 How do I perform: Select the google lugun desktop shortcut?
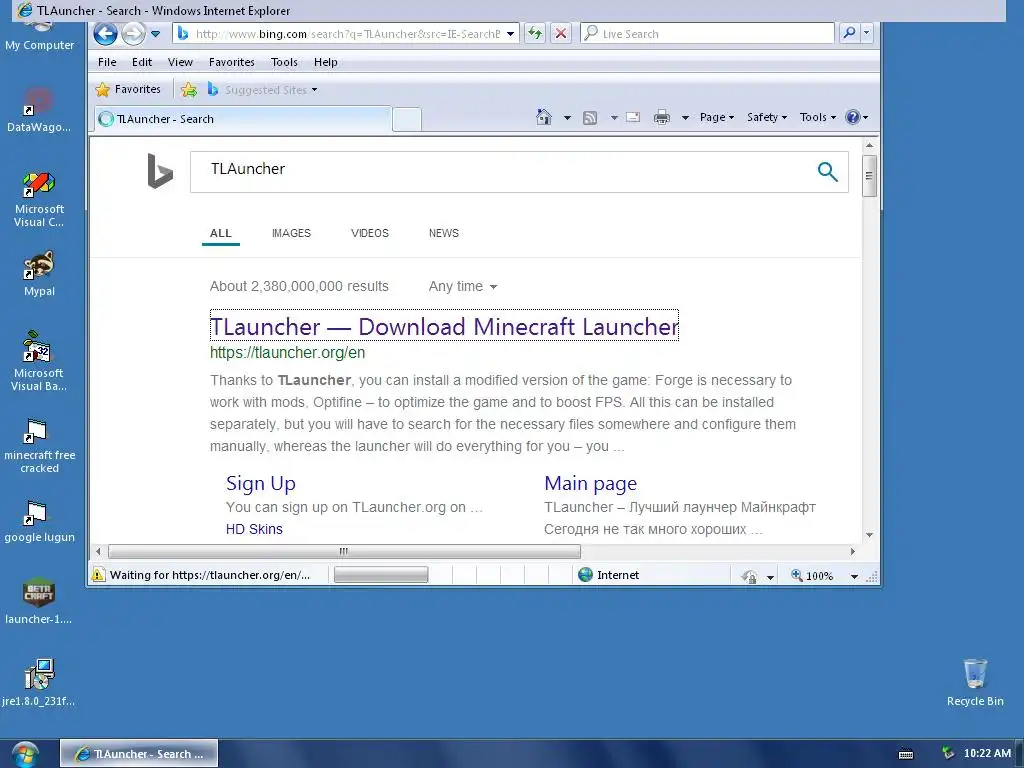[39, 522]
